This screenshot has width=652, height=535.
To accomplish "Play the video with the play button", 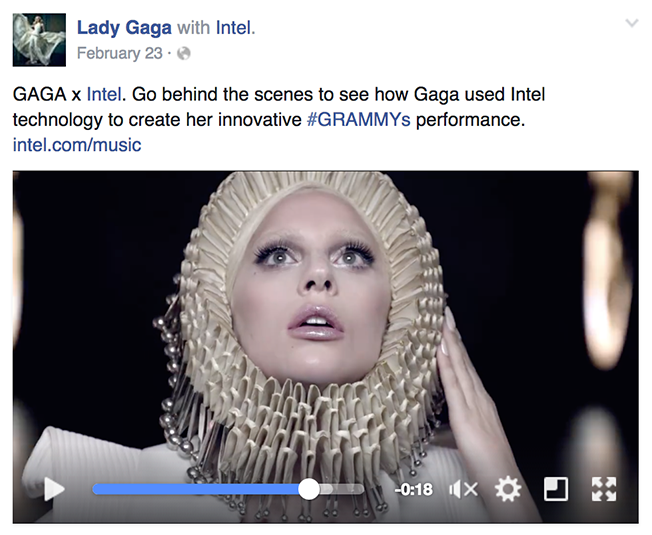I will [54, 489].
